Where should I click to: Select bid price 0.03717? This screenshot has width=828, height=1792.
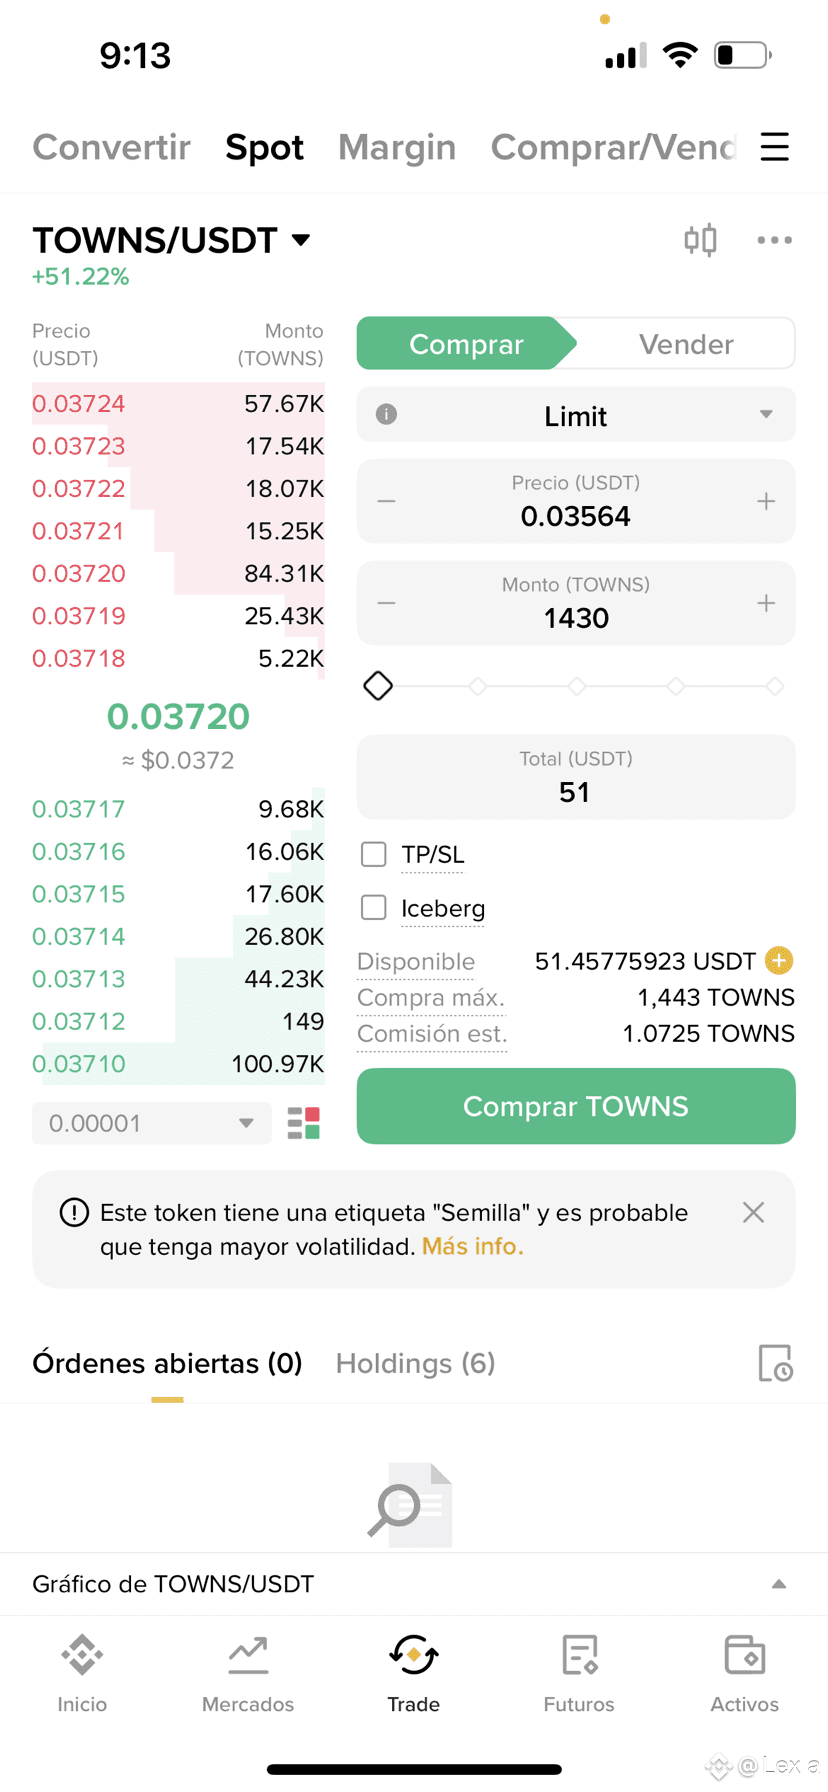tap(78, 809)
